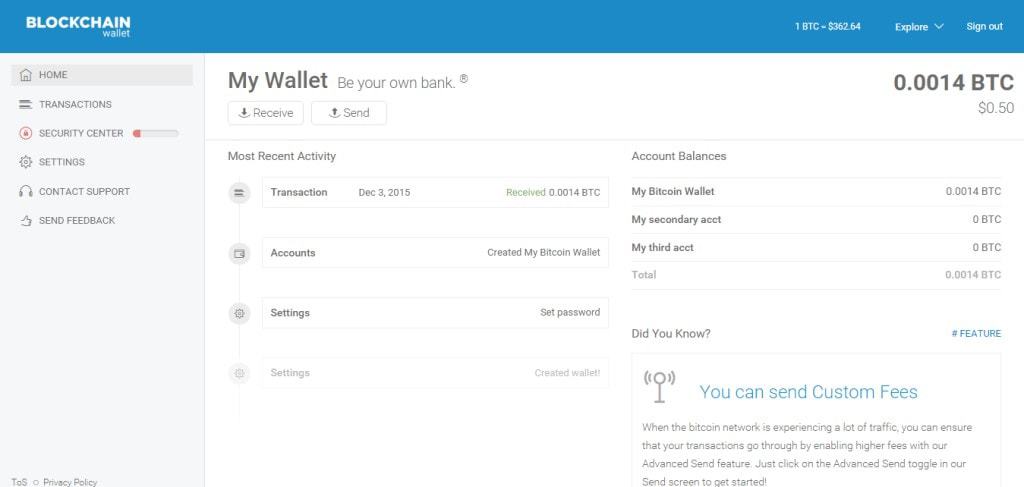The image size is (1024, 487).
Task: Click the Transactions list icon in sidebar
Action: [x=25, y=104]
